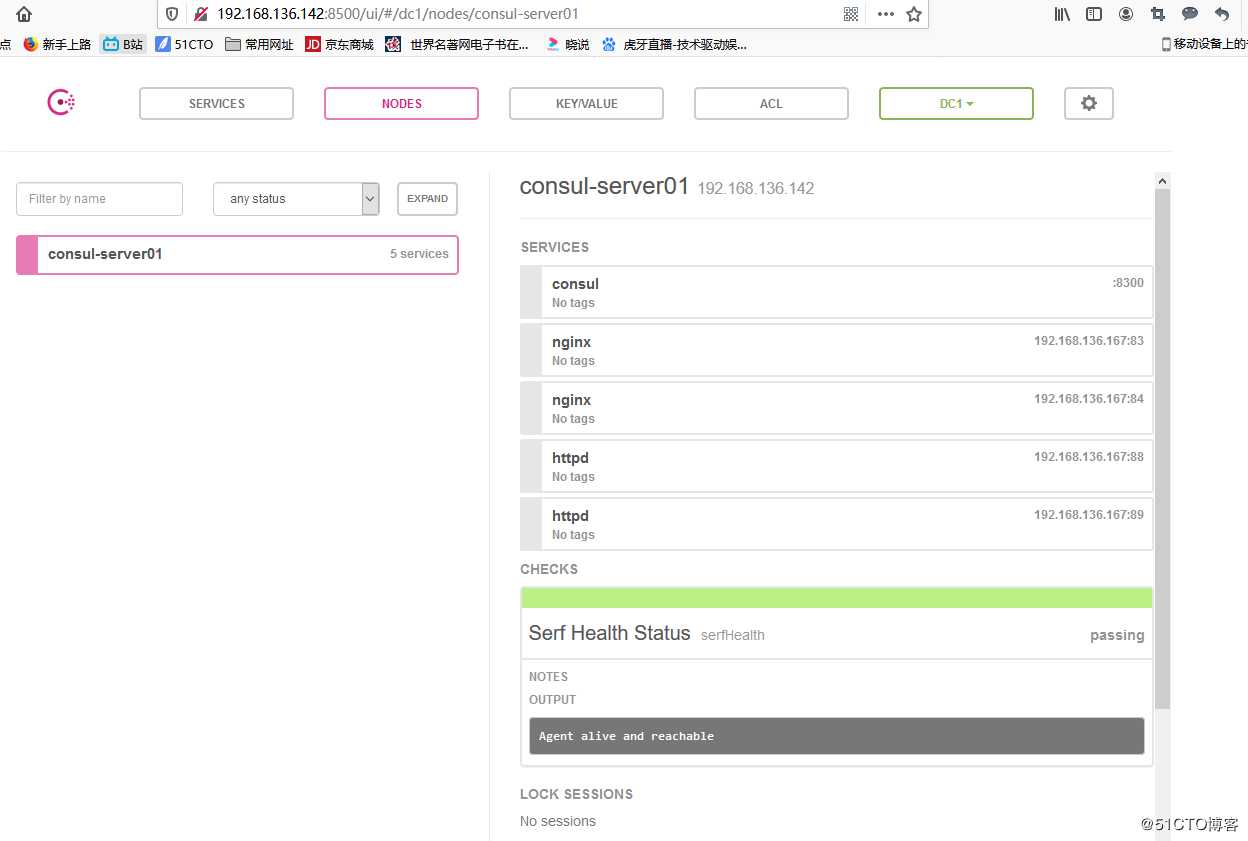
Task: Open the KEY/VALUE tab
Action: pos(586,103)
